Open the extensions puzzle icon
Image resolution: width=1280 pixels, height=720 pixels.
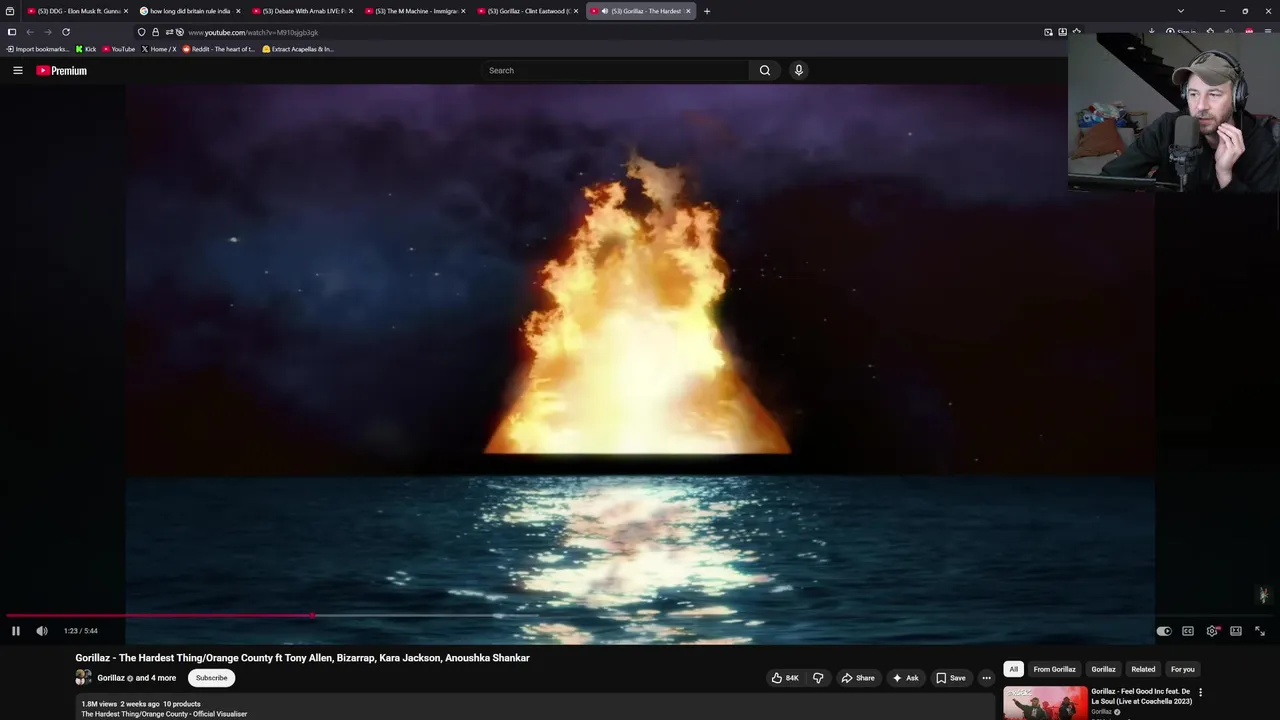[x=1210, y=32]
